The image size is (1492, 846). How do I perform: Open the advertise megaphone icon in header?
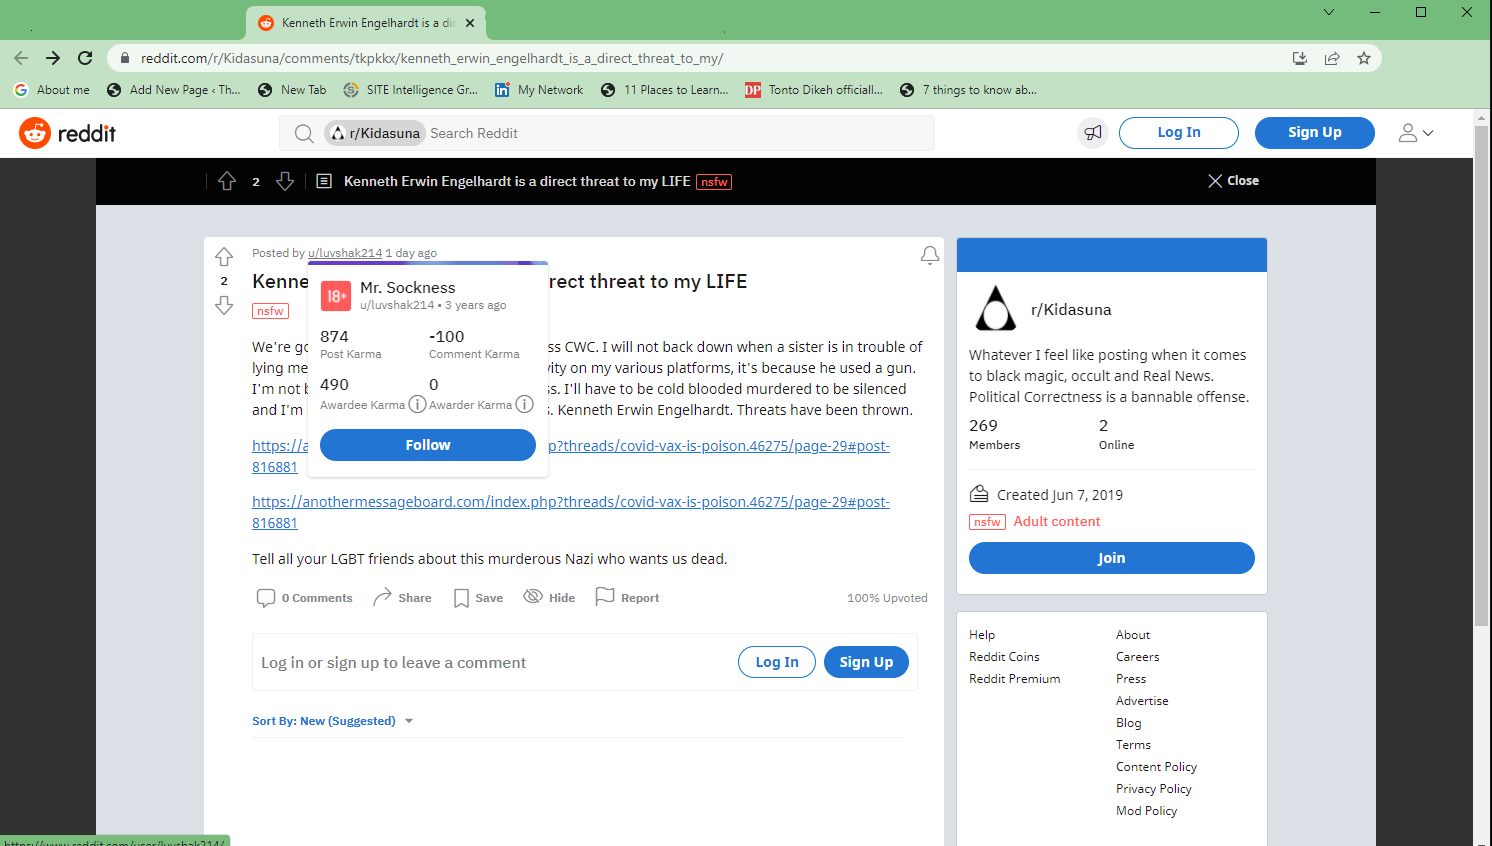coord(1093,133)
